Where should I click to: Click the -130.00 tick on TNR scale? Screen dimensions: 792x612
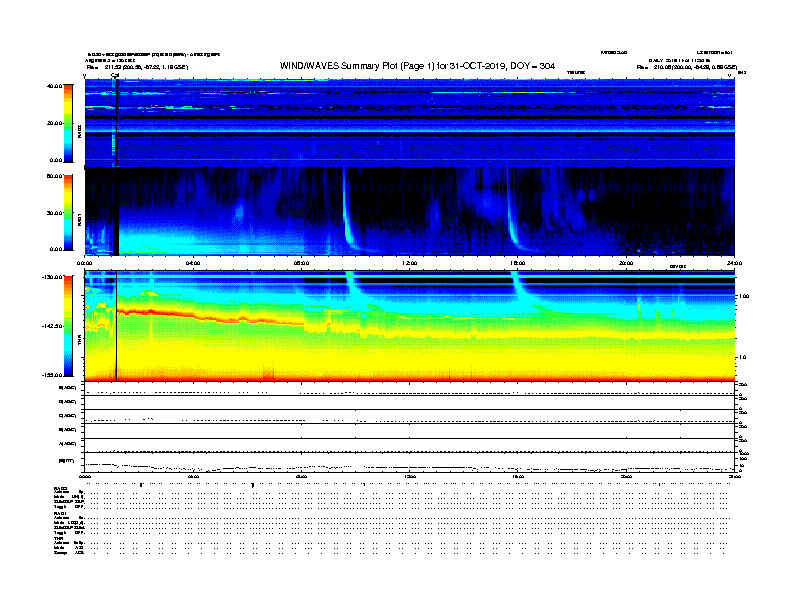coord(53,277)
